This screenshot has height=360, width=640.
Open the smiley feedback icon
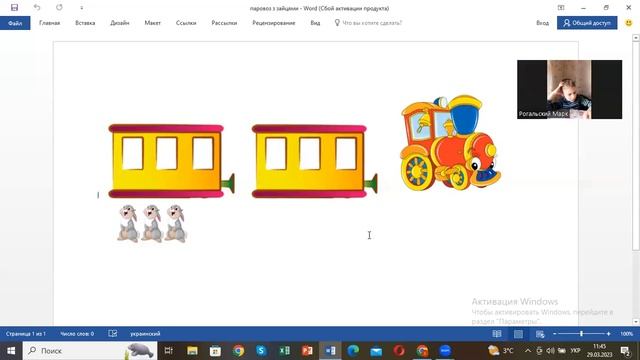[x=629, y=23]
